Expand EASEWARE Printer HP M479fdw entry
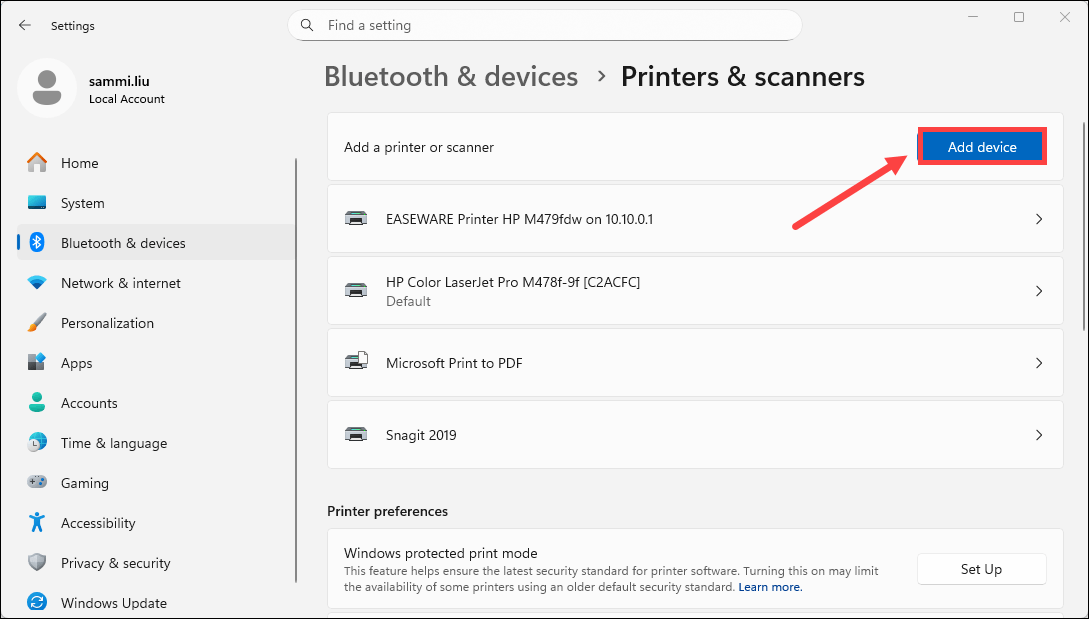 click(1038, 219)
